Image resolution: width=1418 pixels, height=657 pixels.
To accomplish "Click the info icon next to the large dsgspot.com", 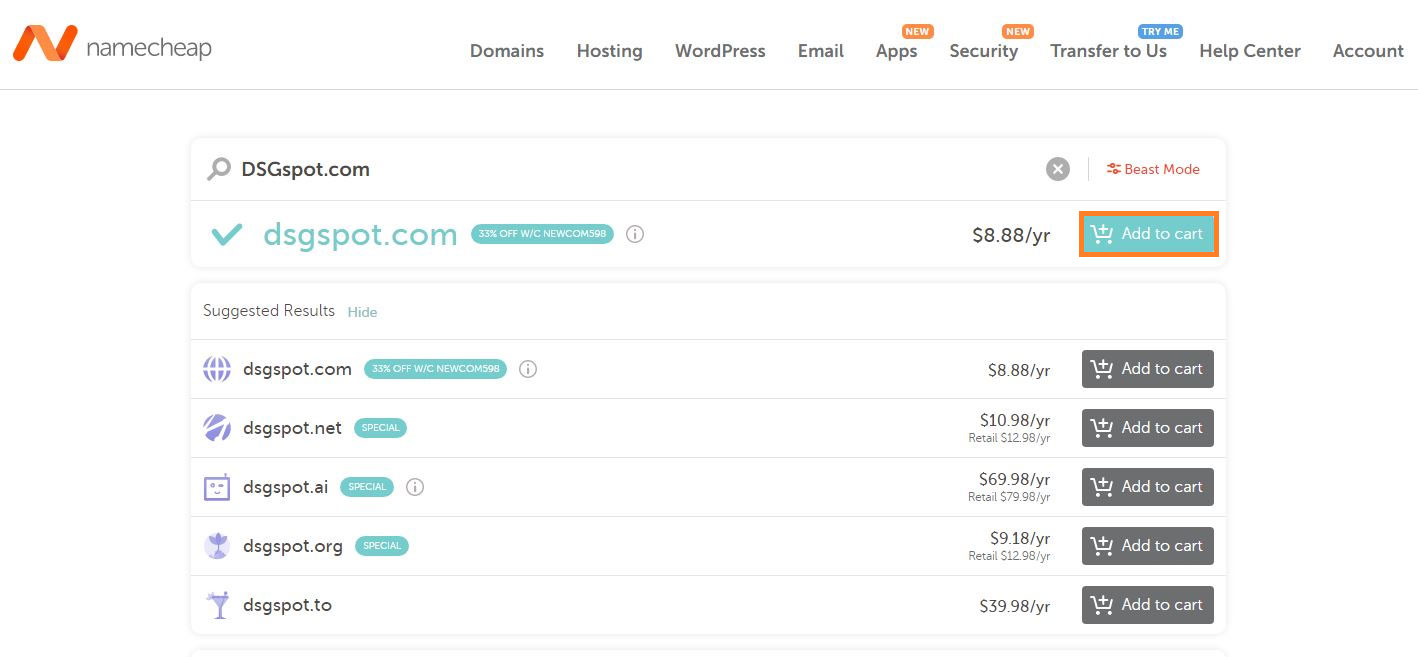I will point(635,234).
